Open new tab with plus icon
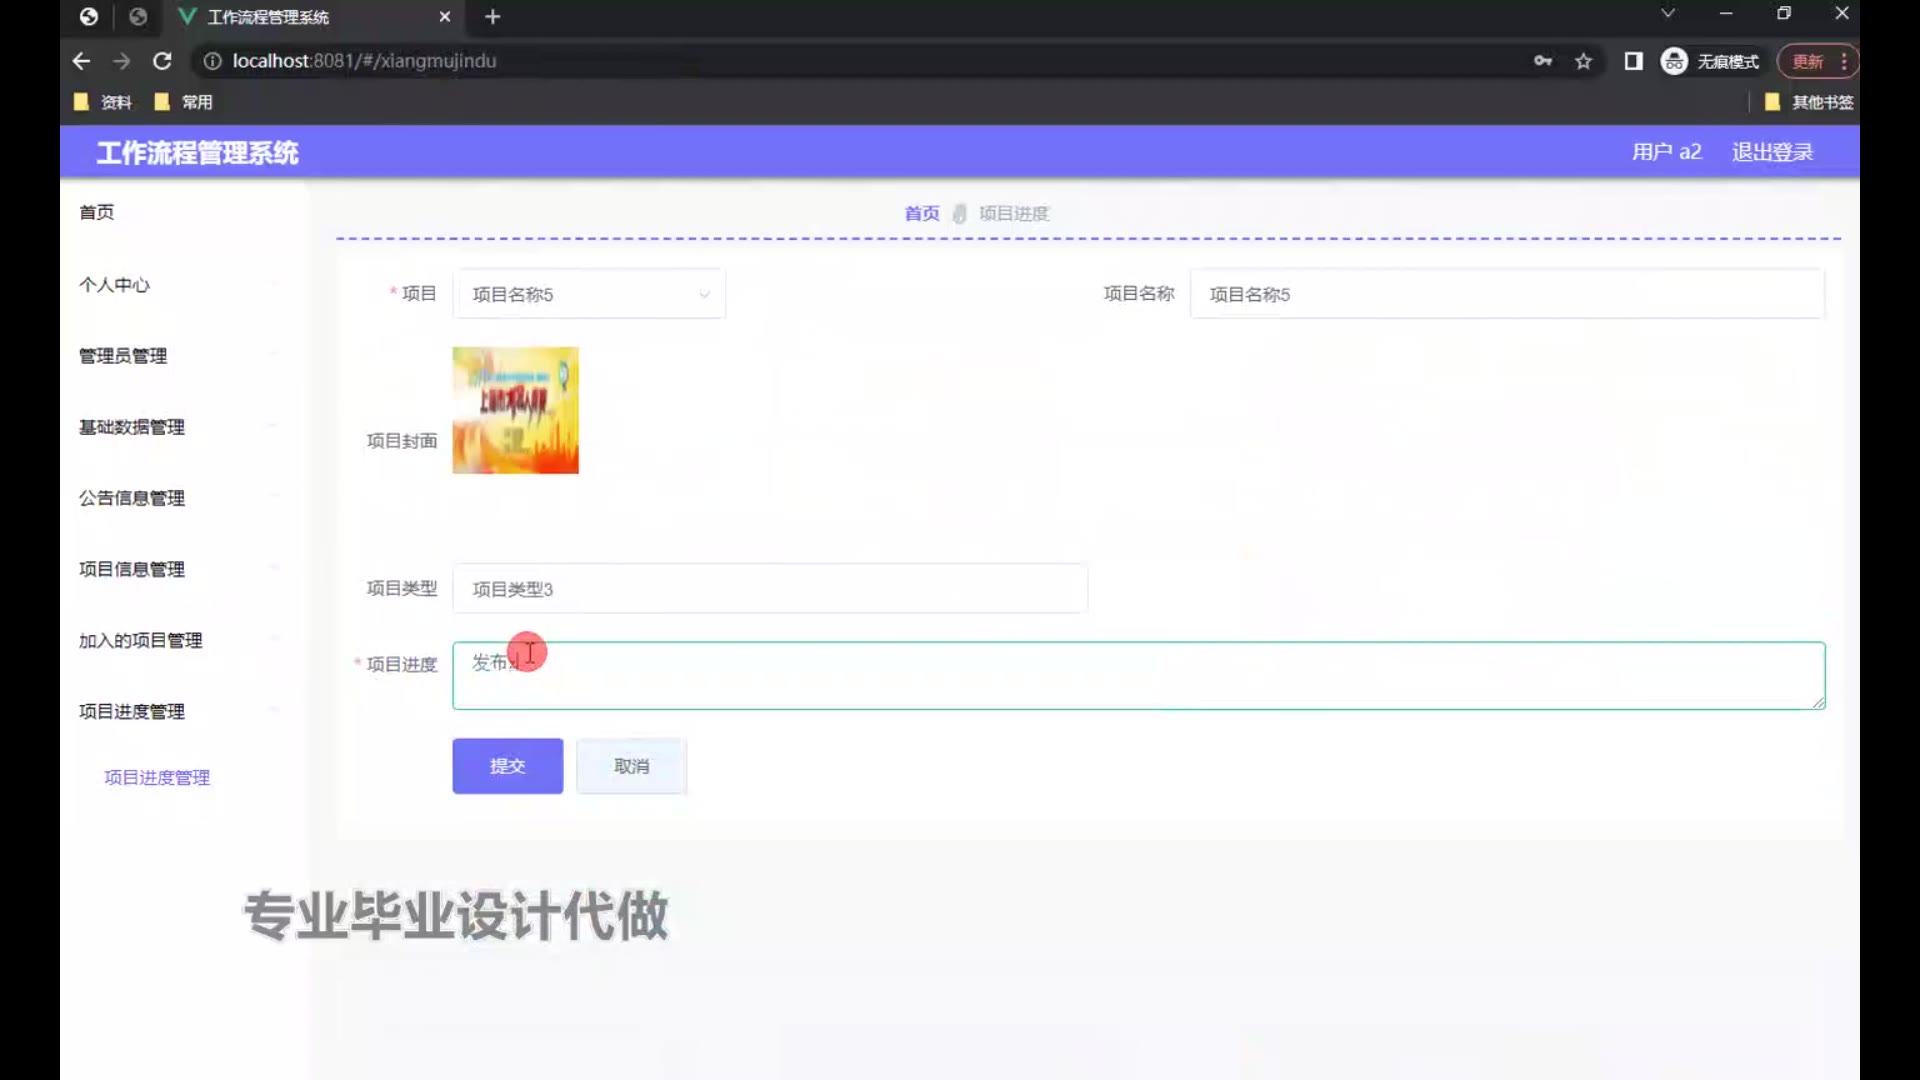 (492, 17)
